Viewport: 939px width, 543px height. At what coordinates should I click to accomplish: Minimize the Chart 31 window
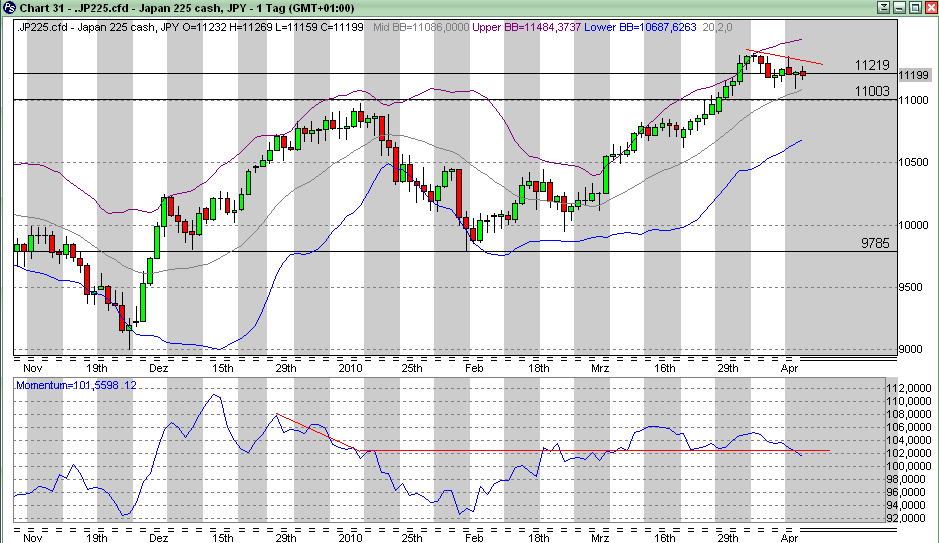[899, 7]
